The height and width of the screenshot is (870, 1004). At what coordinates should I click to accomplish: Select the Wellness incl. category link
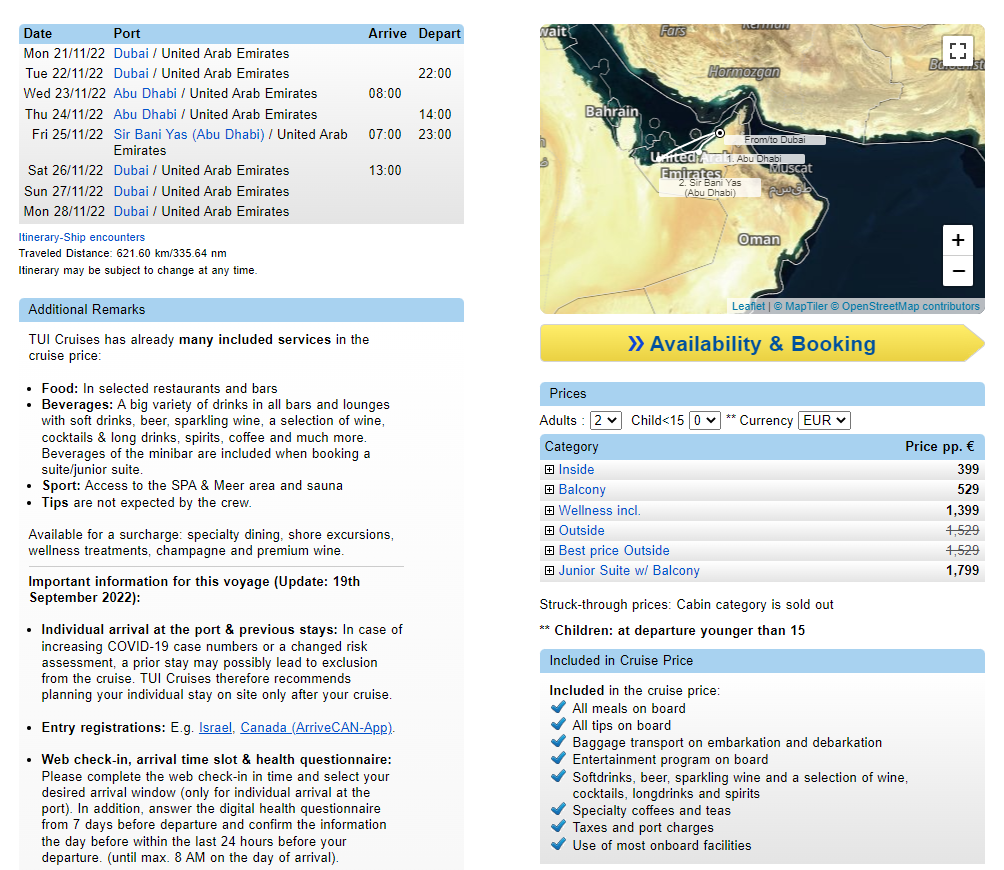[x=599, y=510]
